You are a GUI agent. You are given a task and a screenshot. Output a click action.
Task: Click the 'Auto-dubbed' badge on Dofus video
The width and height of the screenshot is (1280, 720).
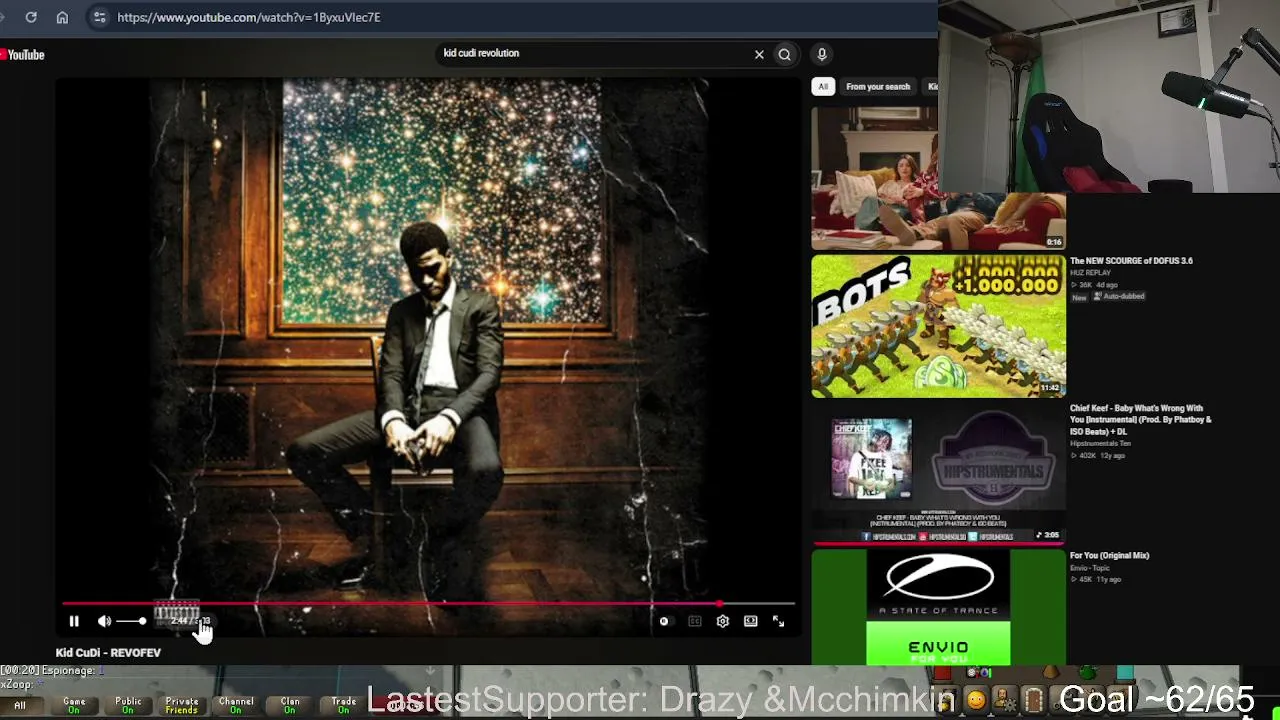pyautogui.click(x=1119, y=297)
